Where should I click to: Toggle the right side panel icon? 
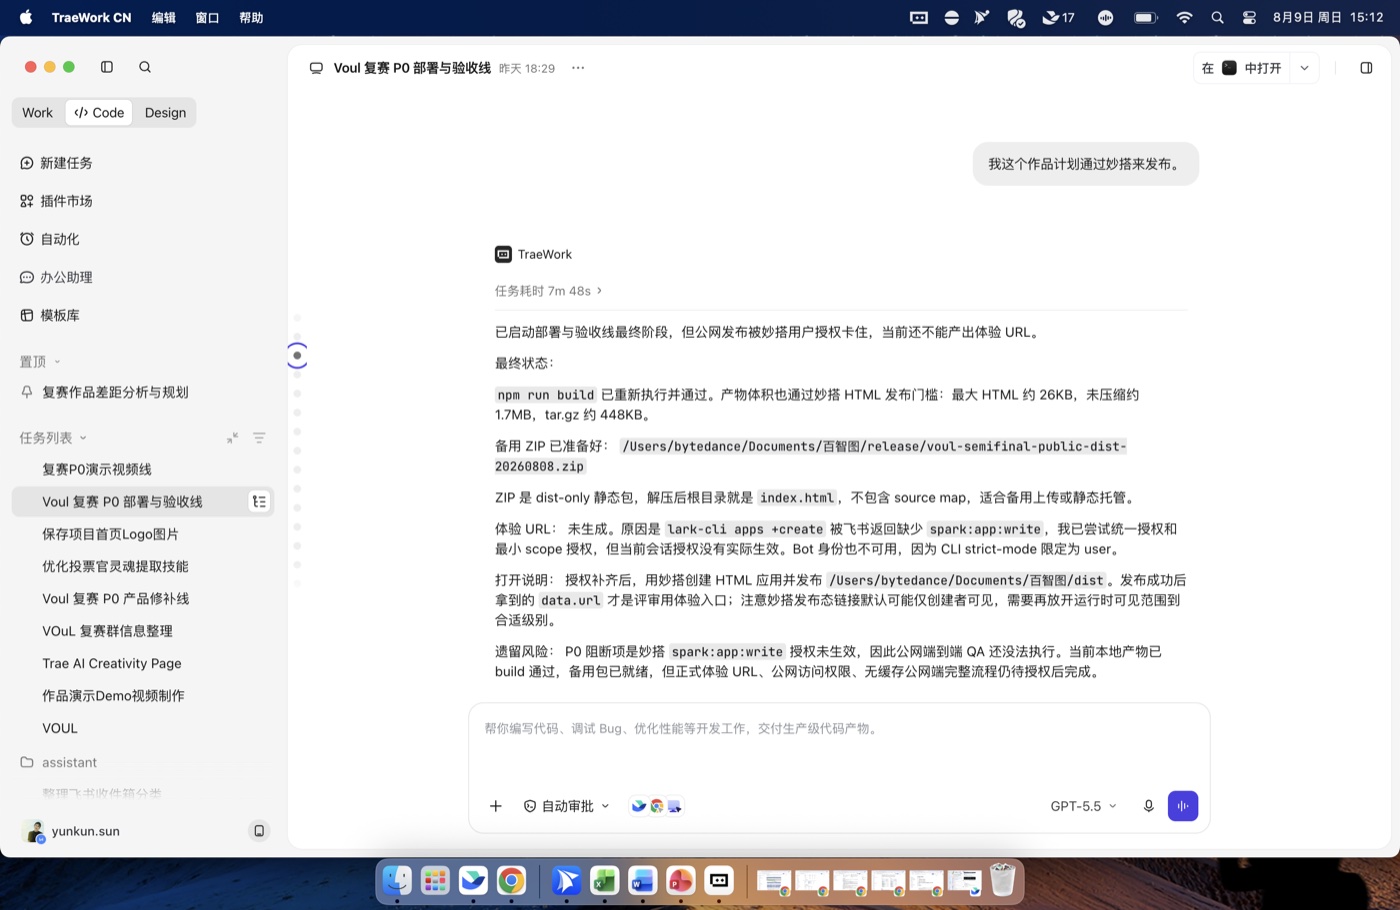point(1366,68)
